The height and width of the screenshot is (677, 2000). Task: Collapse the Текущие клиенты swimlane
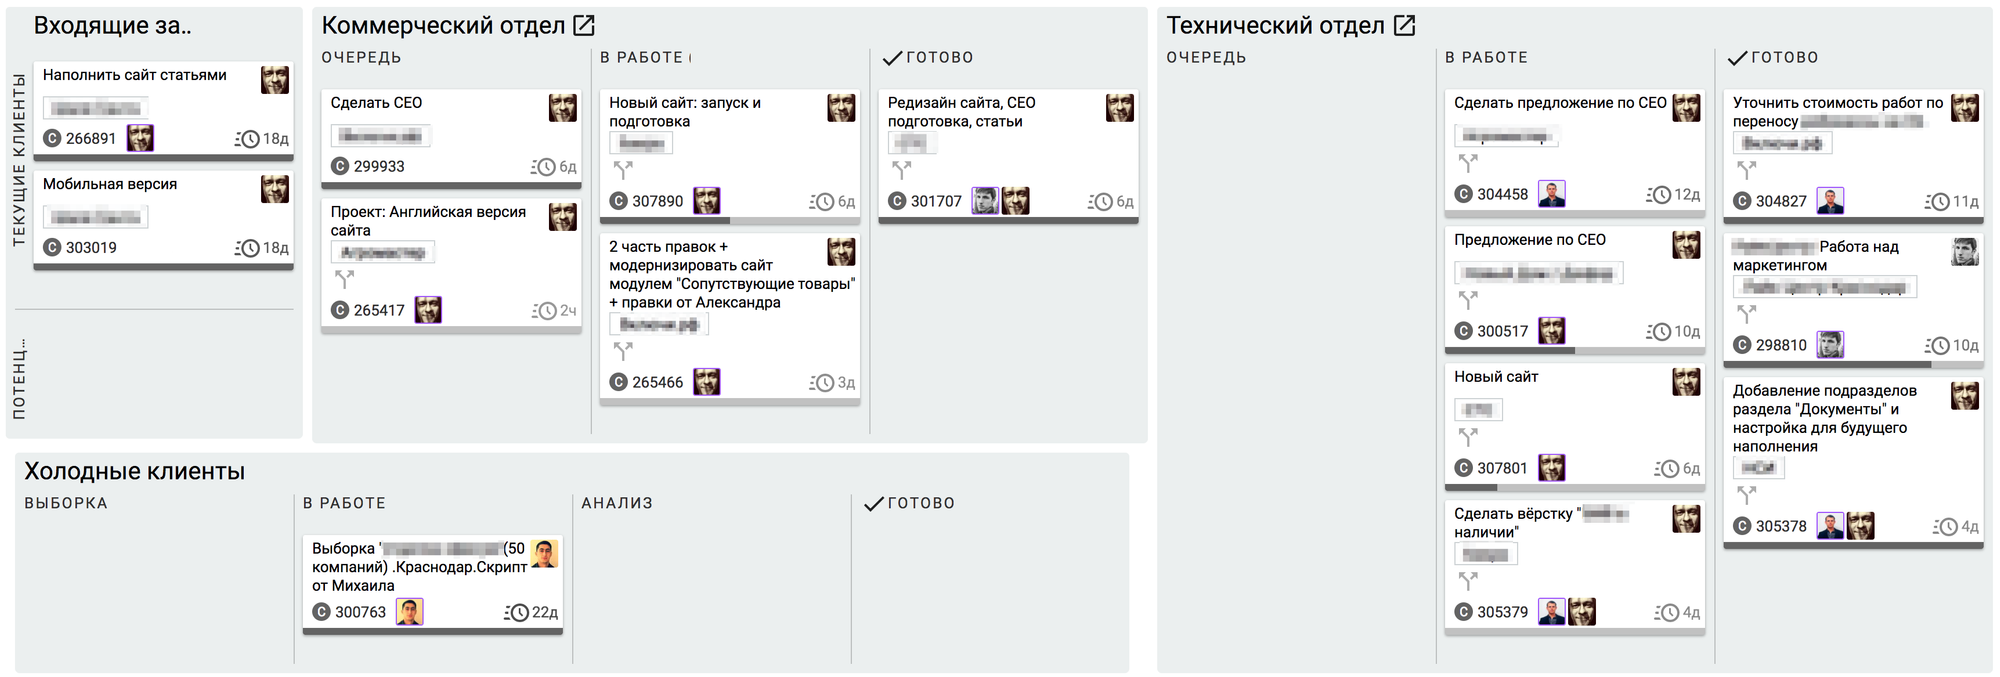tap(19, 160)
